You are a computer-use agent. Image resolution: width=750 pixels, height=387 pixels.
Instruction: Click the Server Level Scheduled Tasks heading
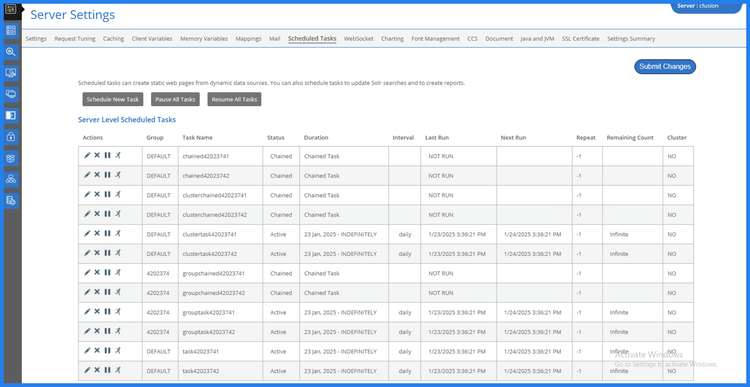127,120
